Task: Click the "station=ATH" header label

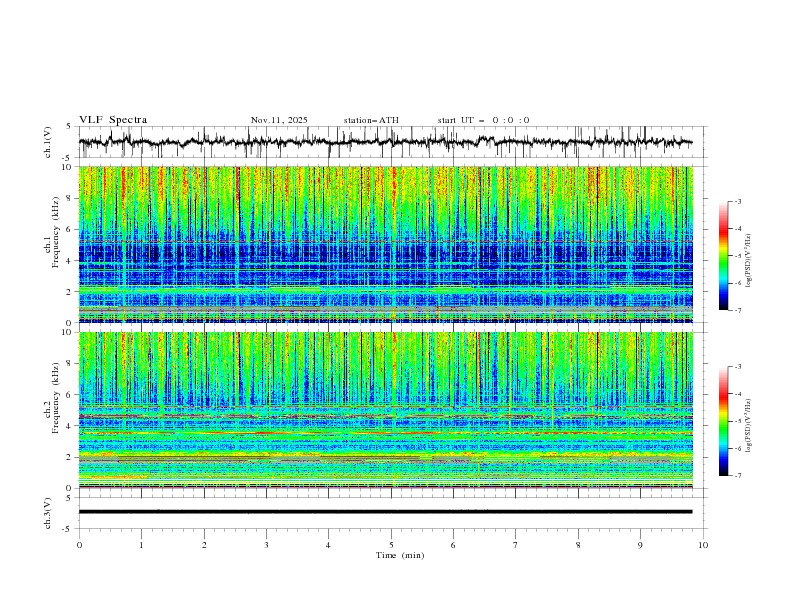Action: (x=371, y=120)
